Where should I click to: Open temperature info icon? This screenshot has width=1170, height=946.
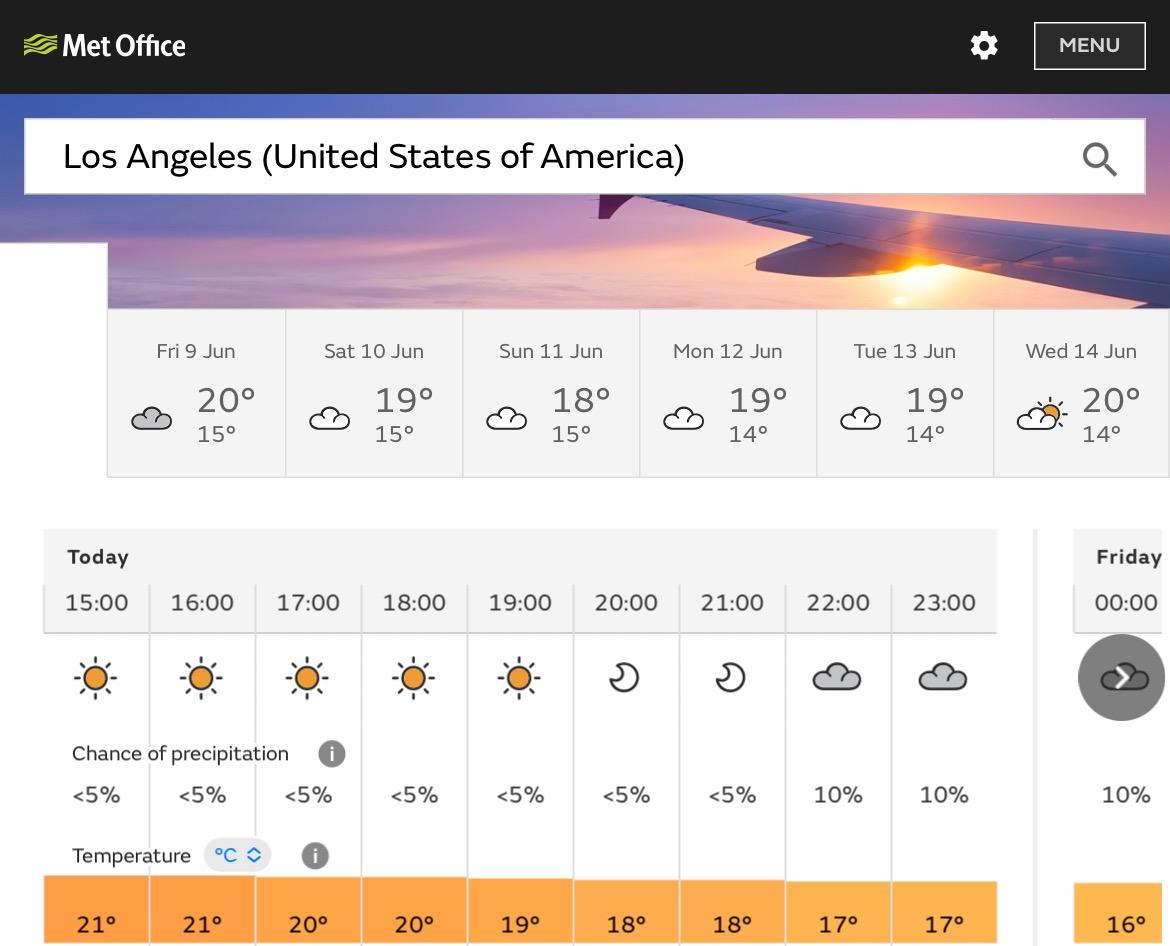coord(315,856)
